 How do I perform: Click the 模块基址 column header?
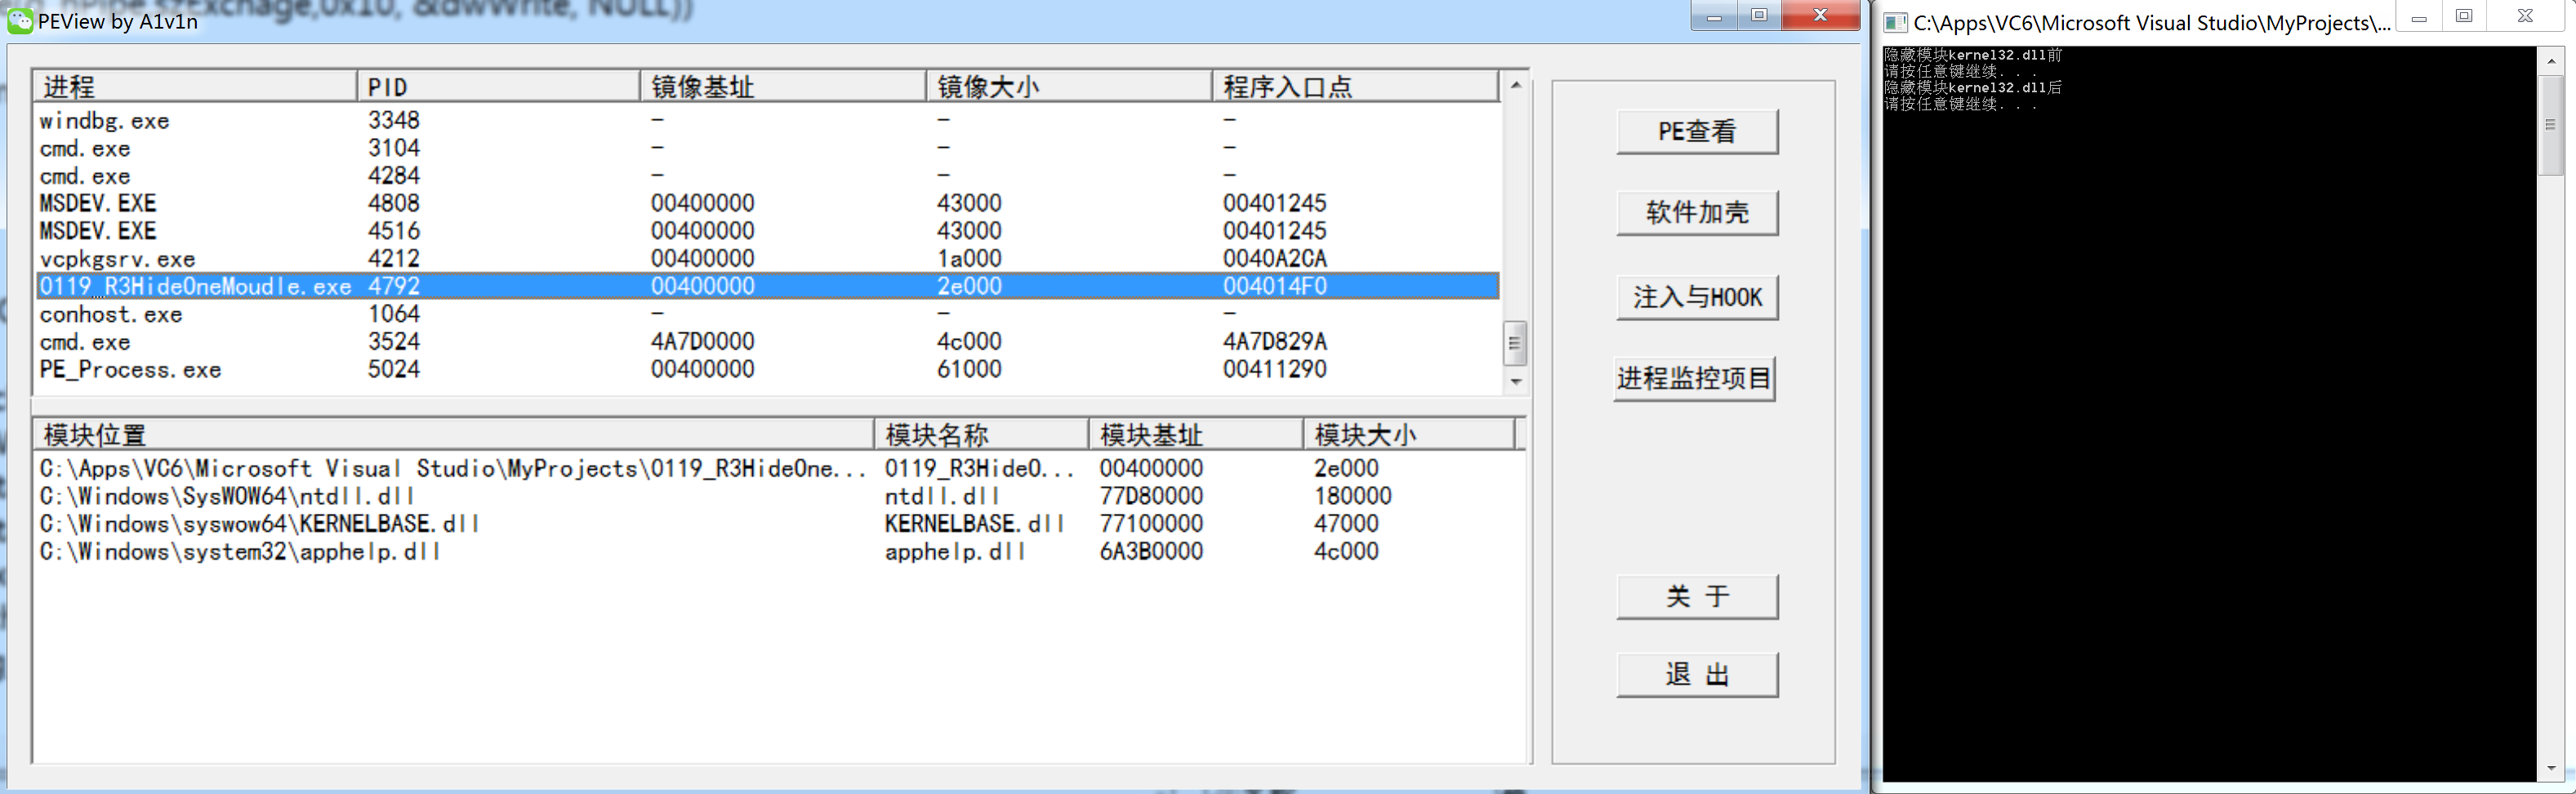click(1196, 435)
